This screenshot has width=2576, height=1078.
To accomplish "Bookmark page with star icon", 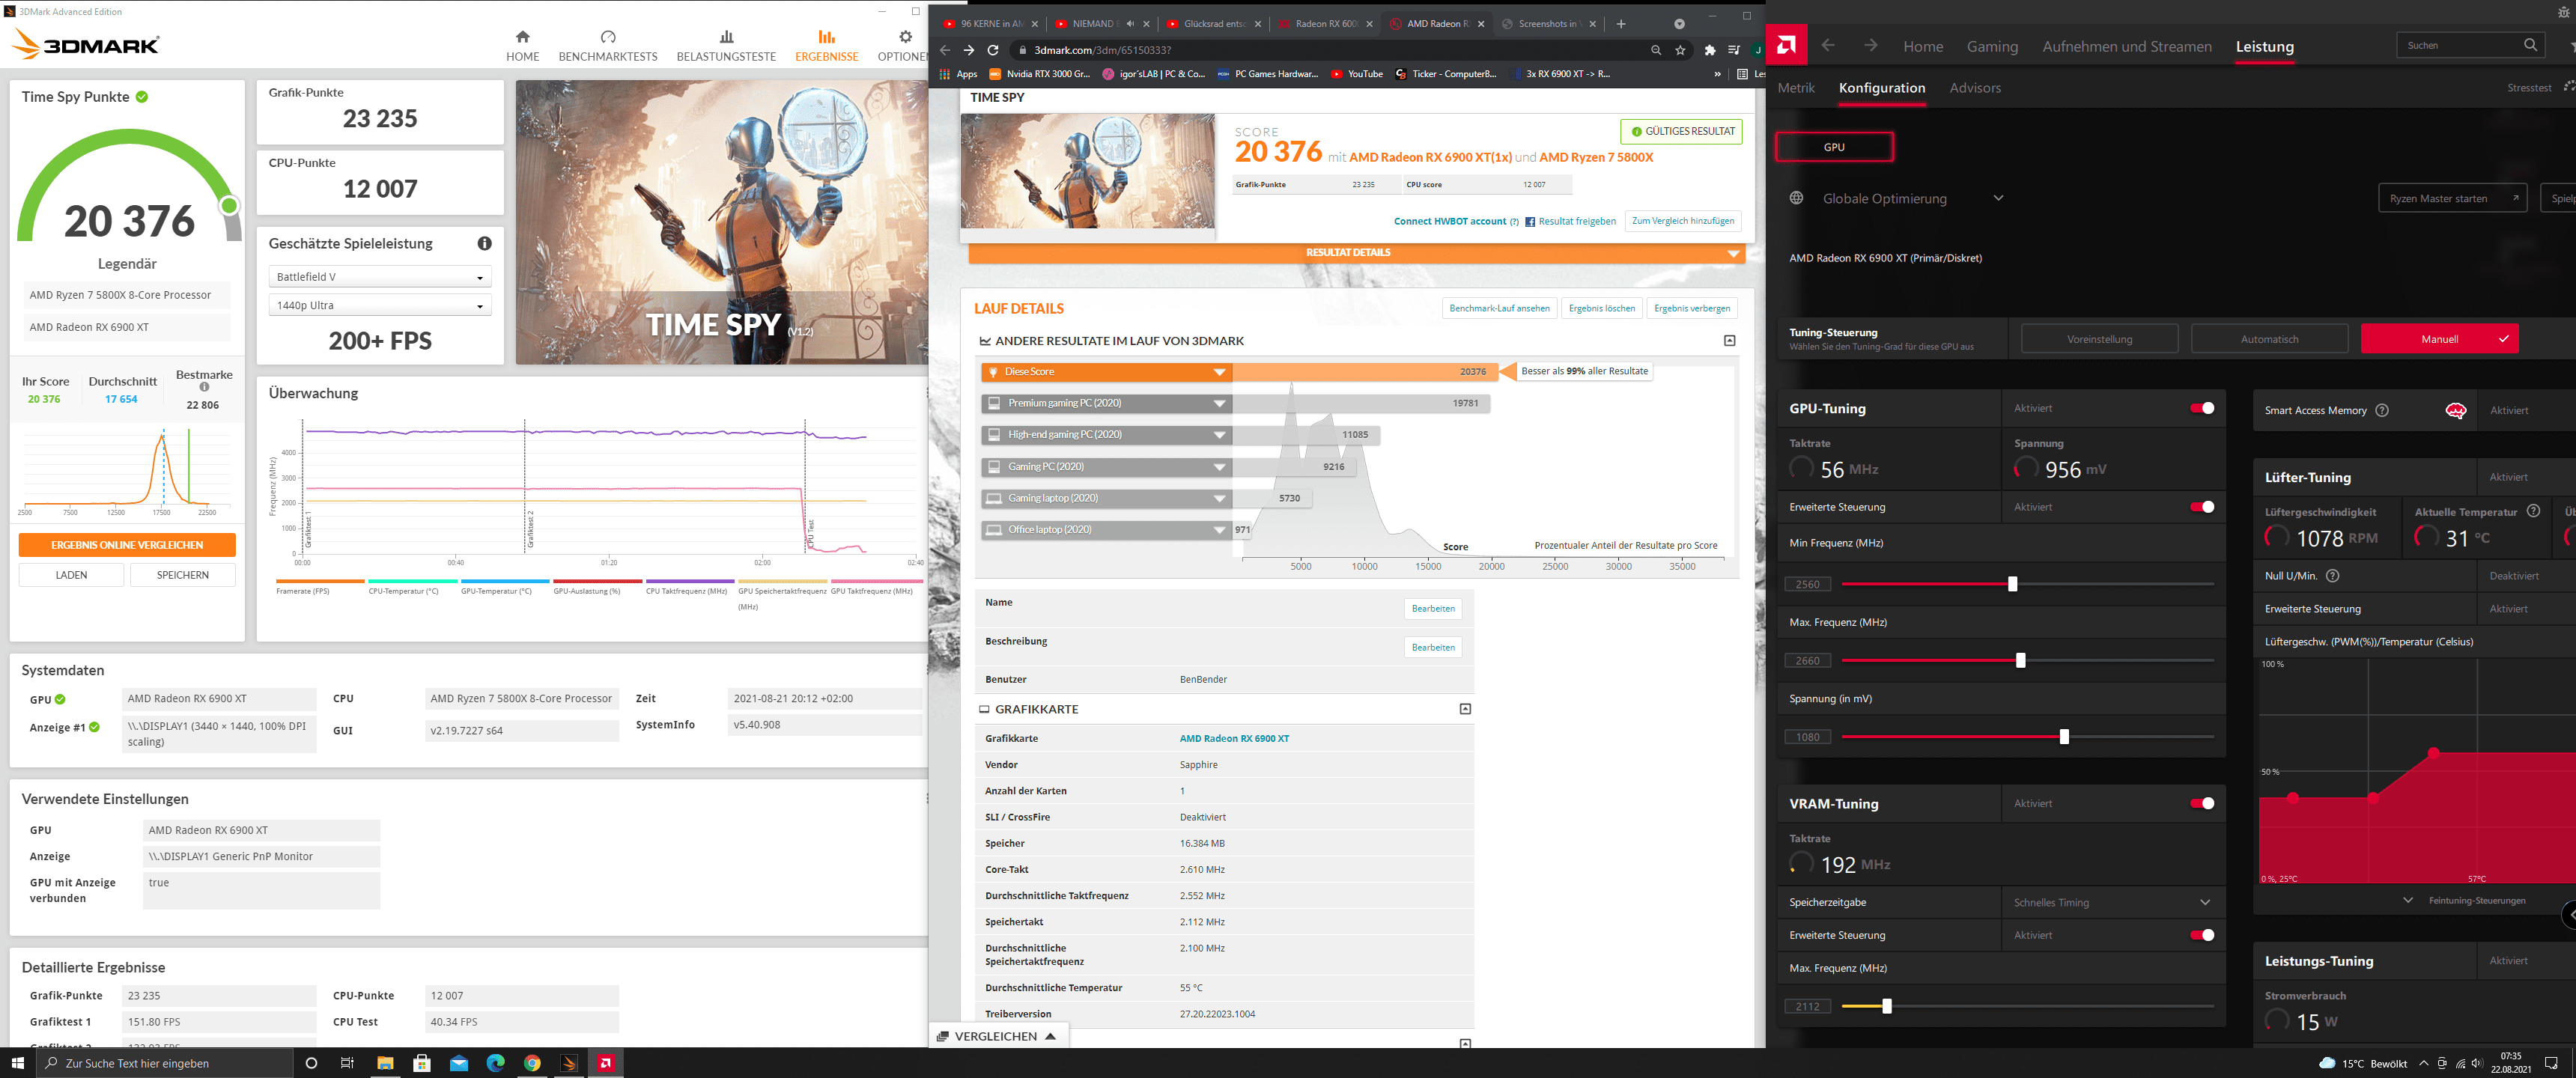I will pos(1680,50).
